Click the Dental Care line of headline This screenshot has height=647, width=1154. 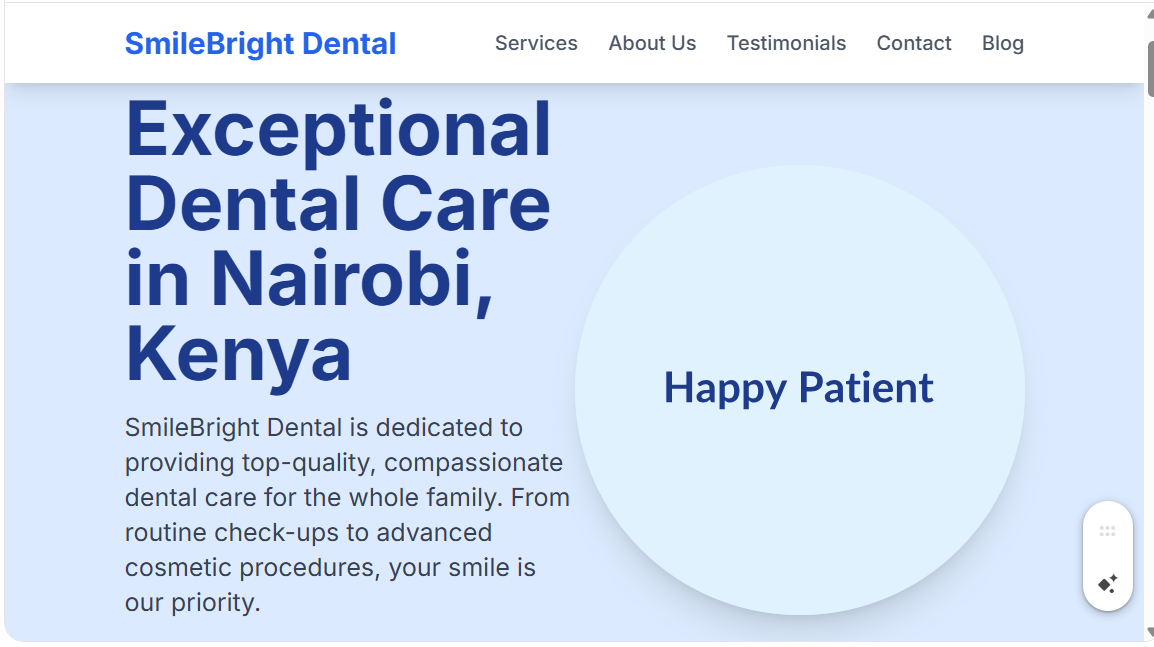(338, 203)
